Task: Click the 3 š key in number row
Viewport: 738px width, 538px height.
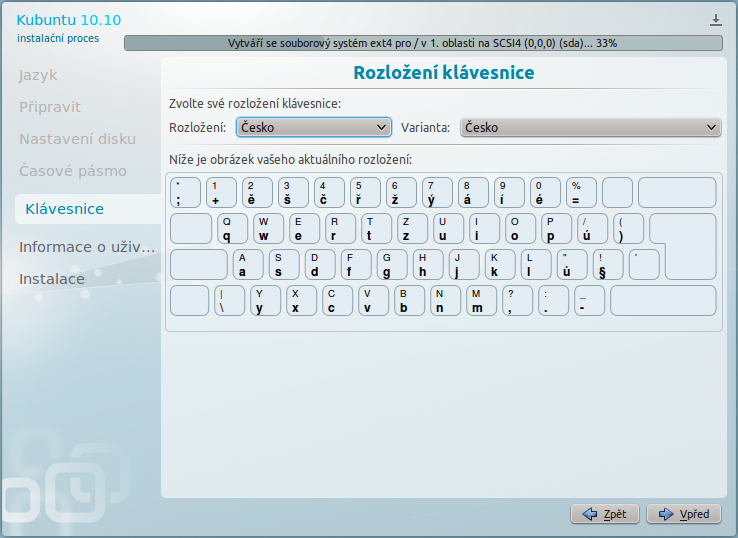Action: [x=293, y=193]
